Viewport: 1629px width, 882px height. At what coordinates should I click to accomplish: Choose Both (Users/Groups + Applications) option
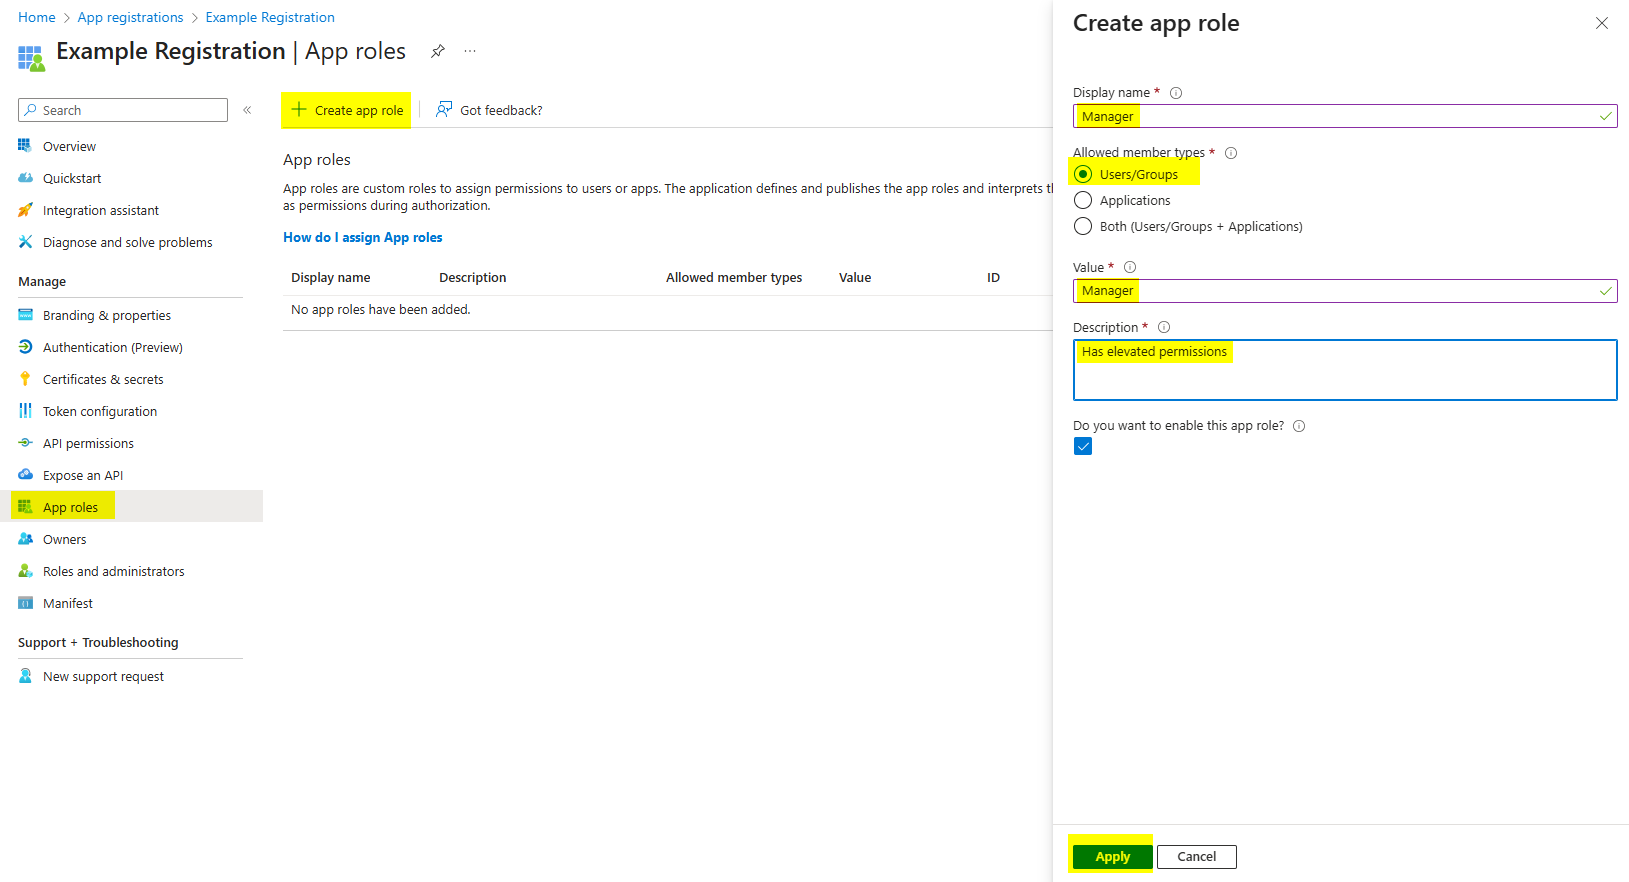[1083, 226]
